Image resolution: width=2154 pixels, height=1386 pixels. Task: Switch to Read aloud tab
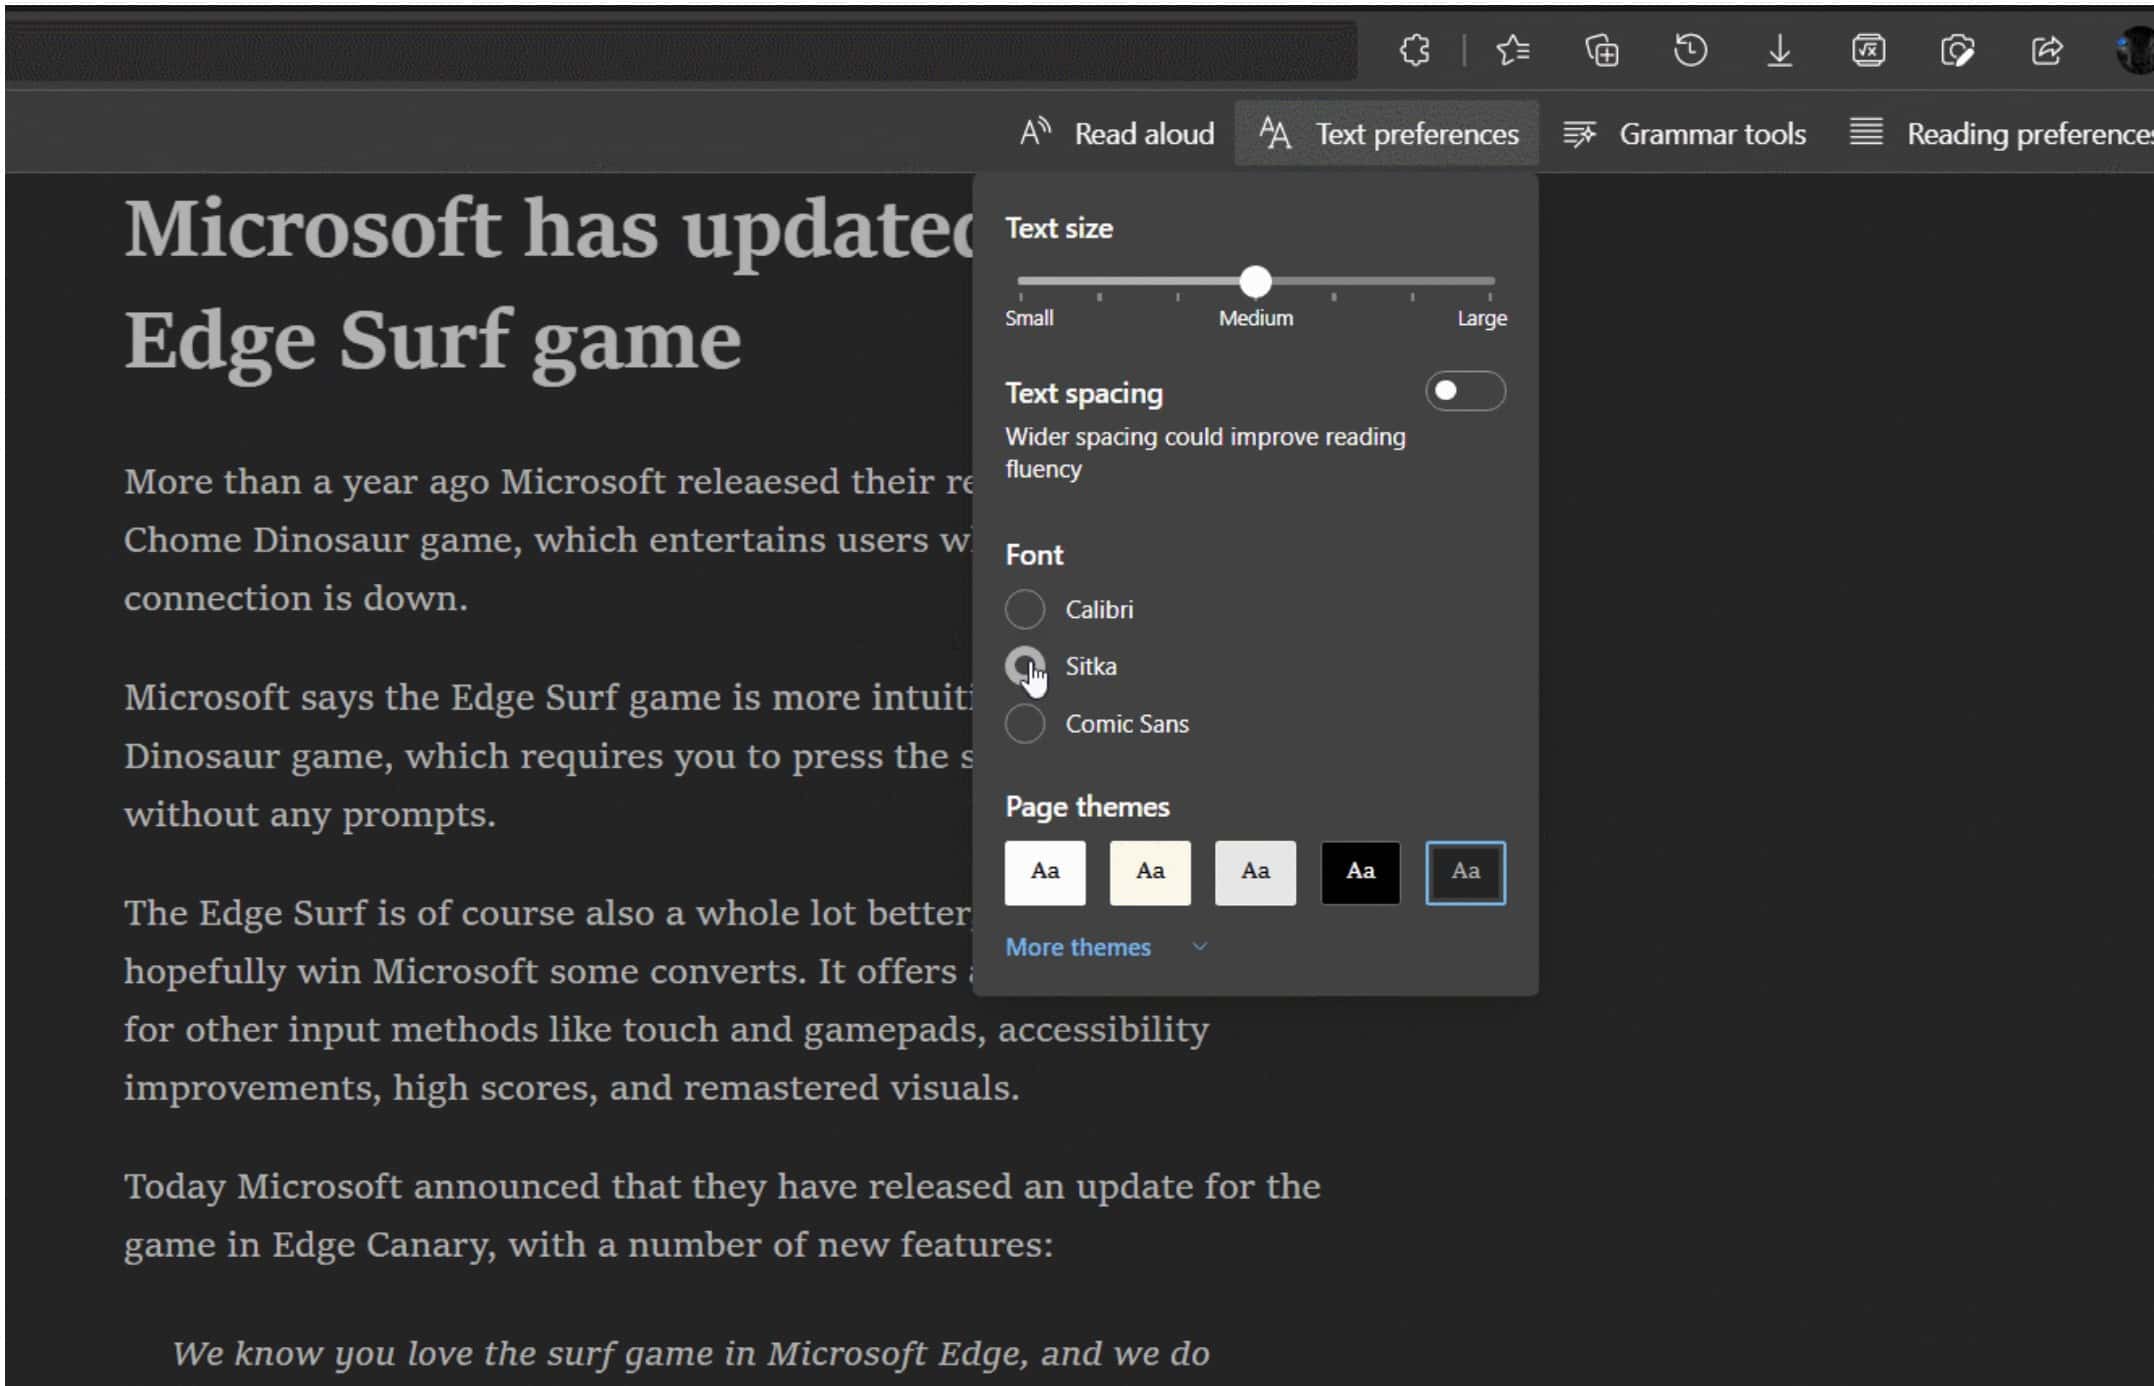coord(1116,133)
